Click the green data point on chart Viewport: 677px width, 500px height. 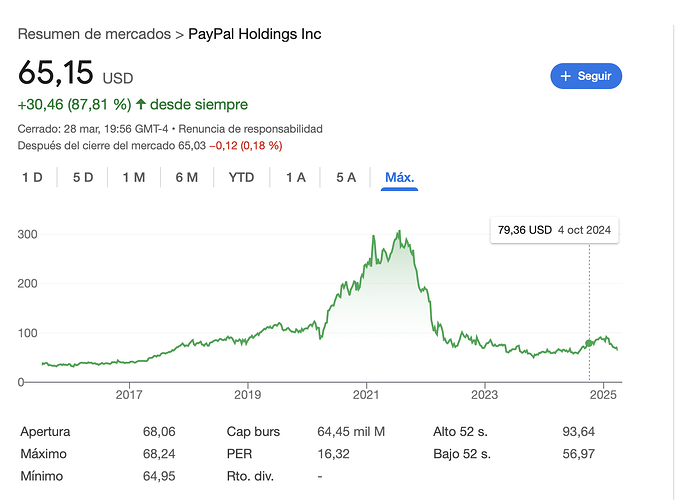(589, 343)
